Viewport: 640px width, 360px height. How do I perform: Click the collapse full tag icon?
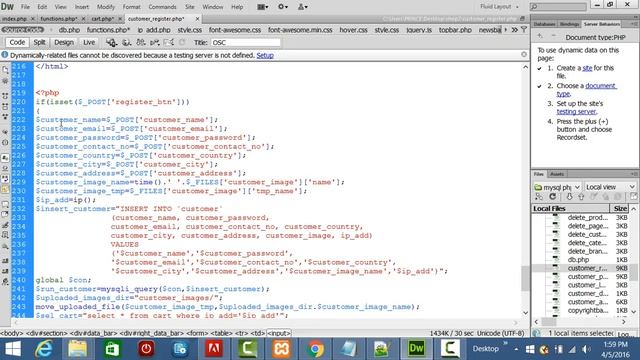tap(5, 95)
